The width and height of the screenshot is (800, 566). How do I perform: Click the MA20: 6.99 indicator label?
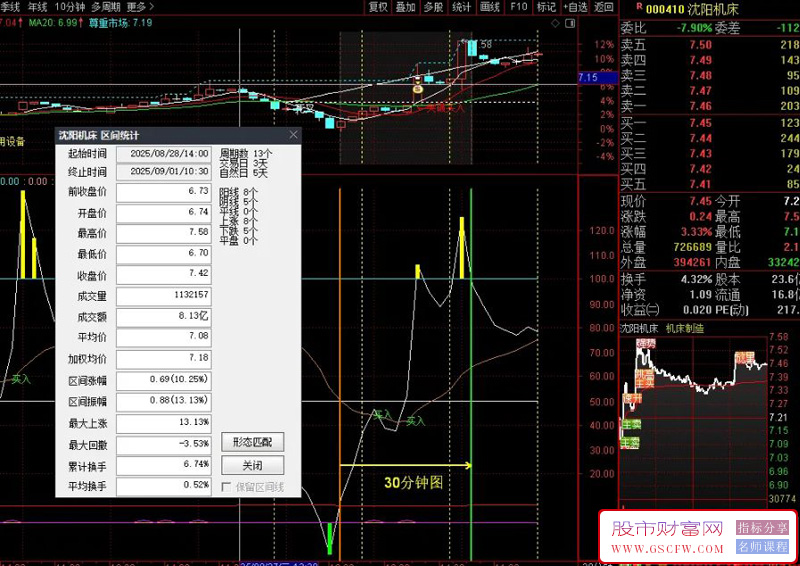55,23
